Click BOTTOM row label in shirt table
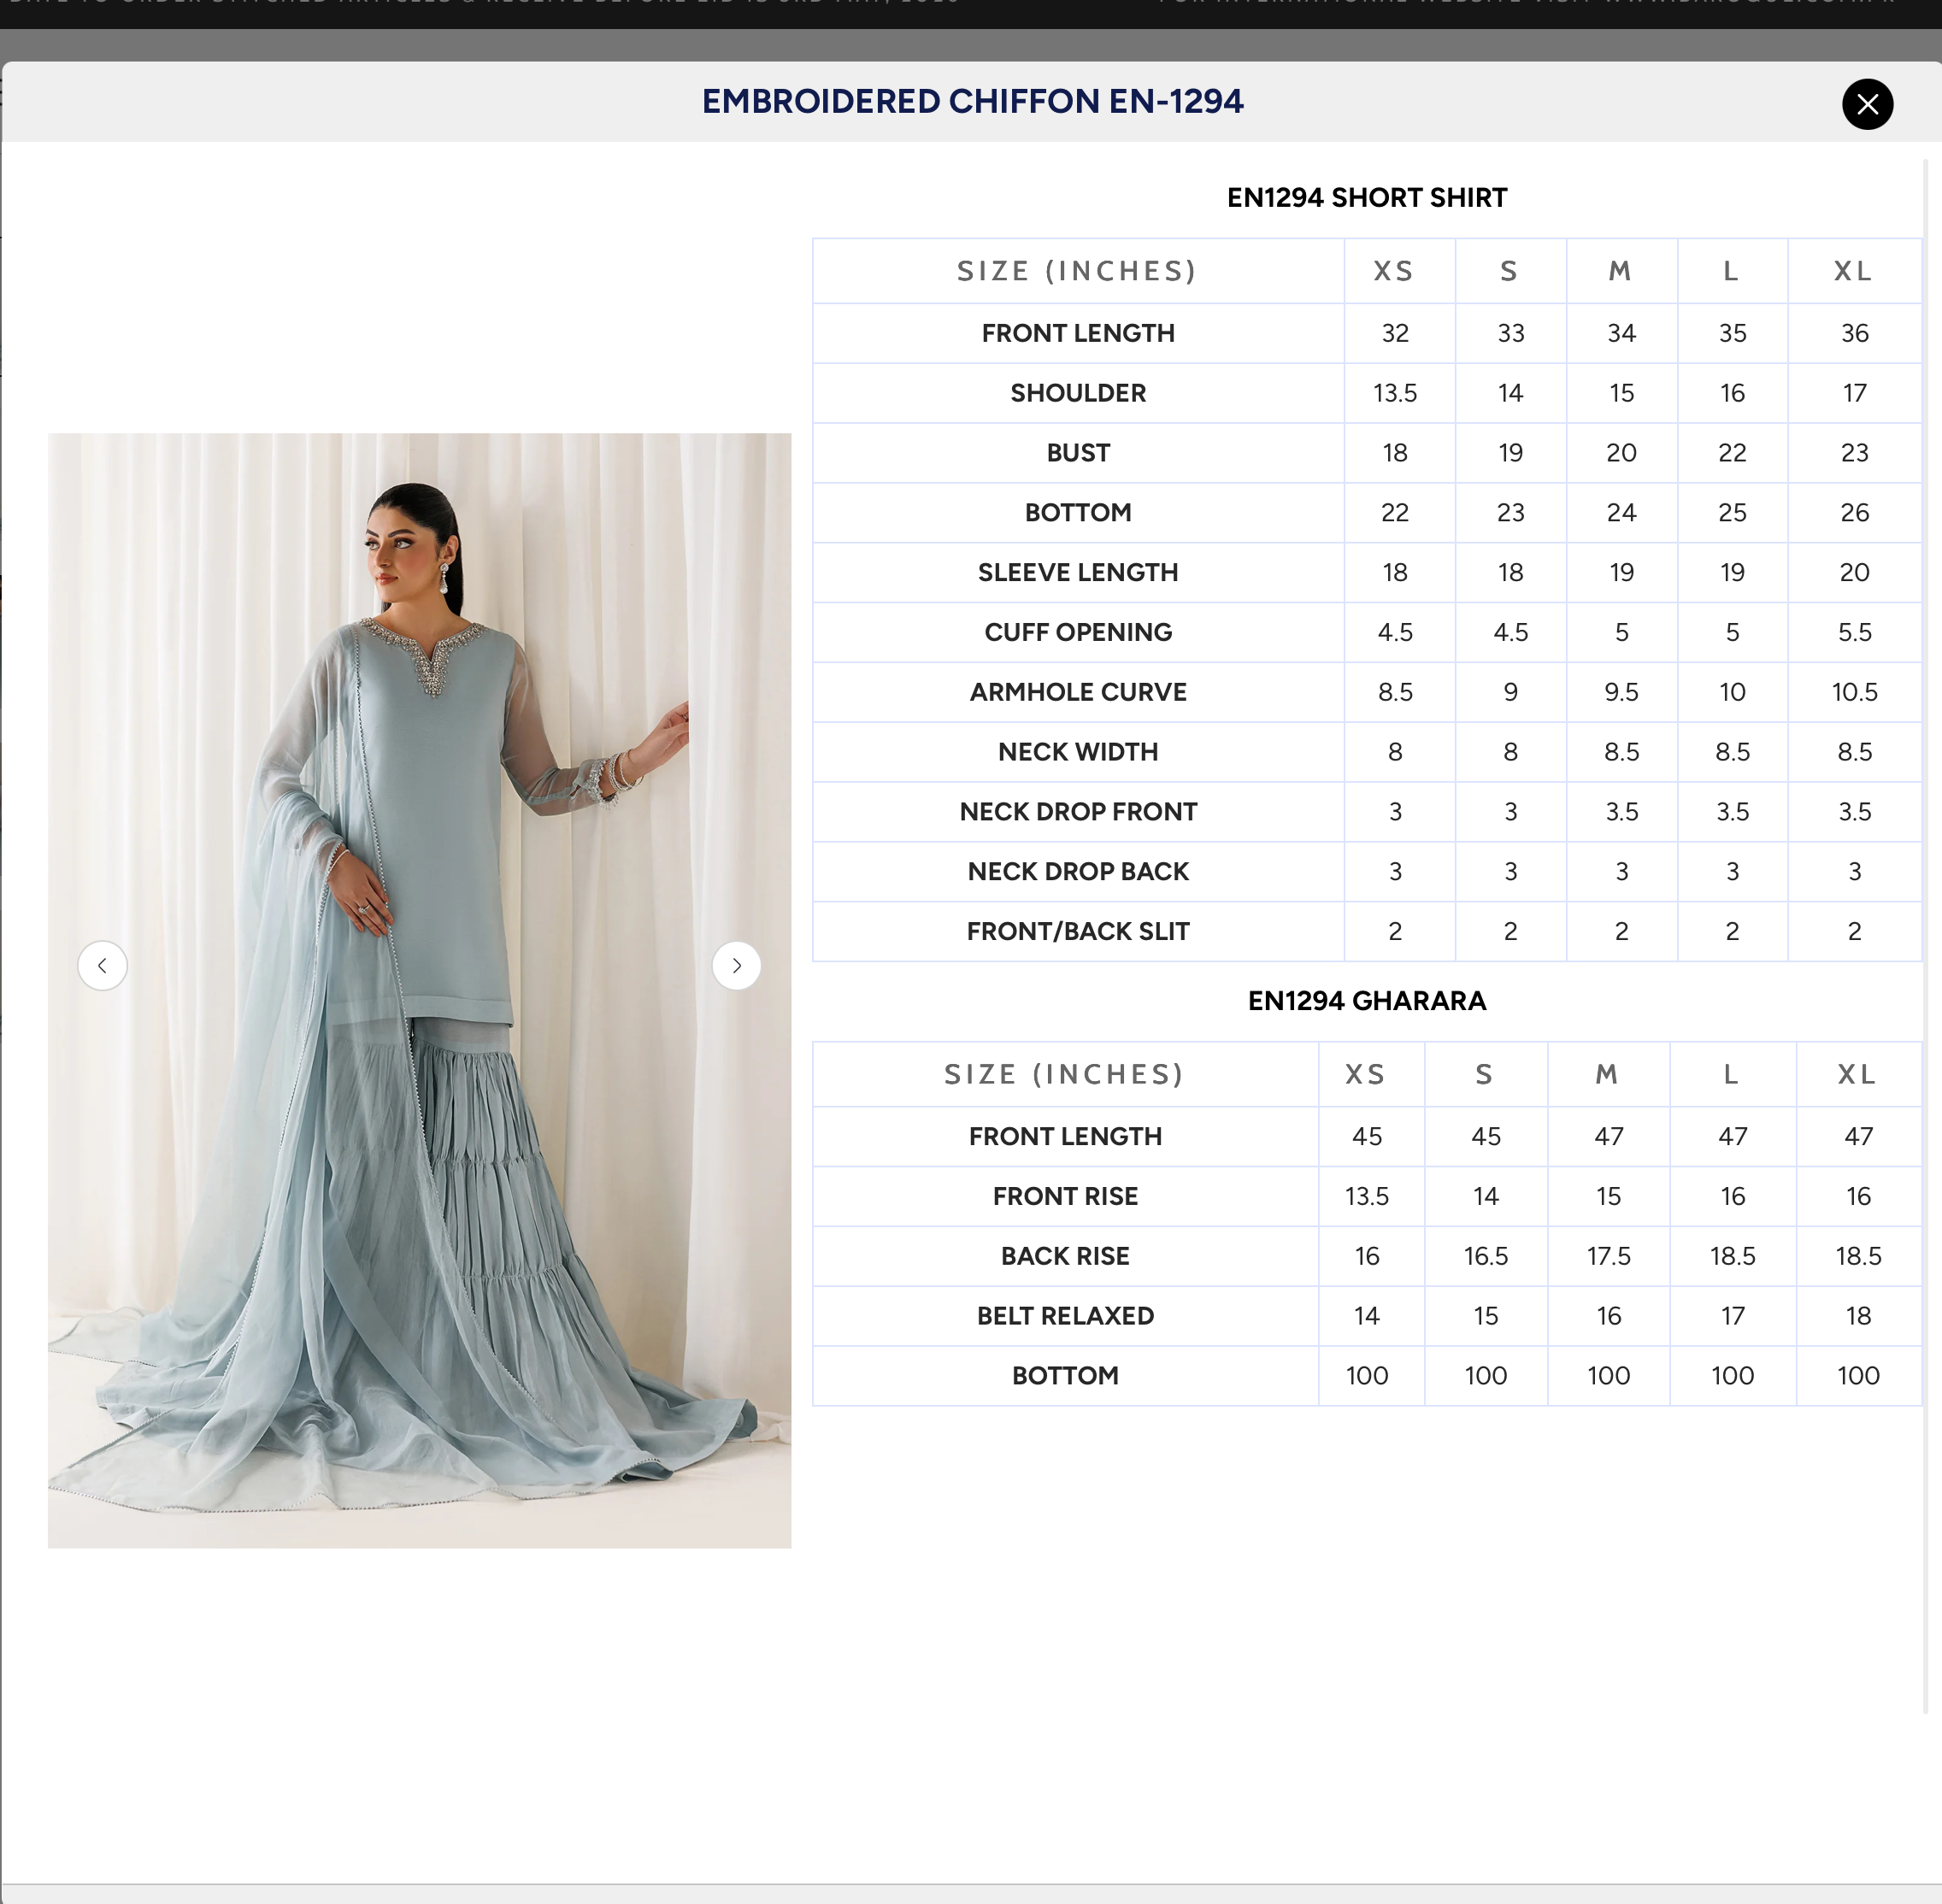This screenshot has height=1904, width=1942. click(x=1078, y=512)
